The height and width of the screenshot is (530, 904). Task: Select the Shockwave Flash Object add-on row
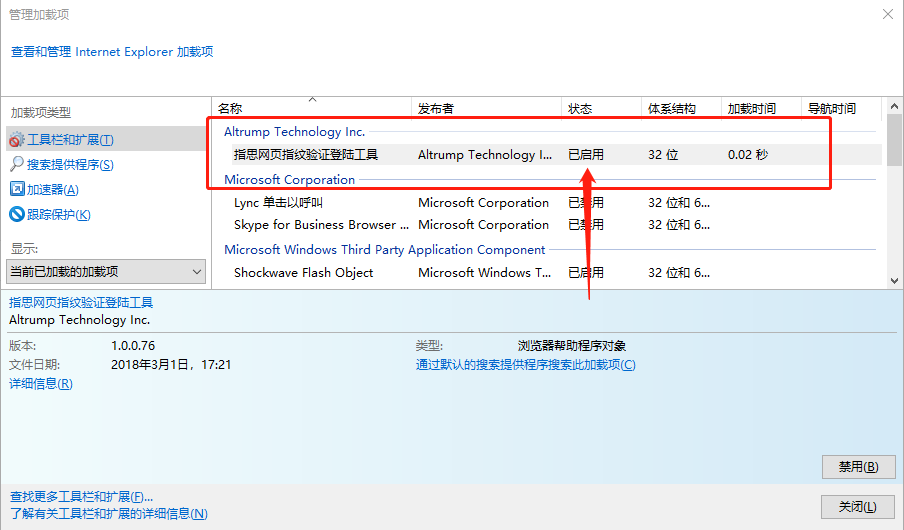point(556,272)
